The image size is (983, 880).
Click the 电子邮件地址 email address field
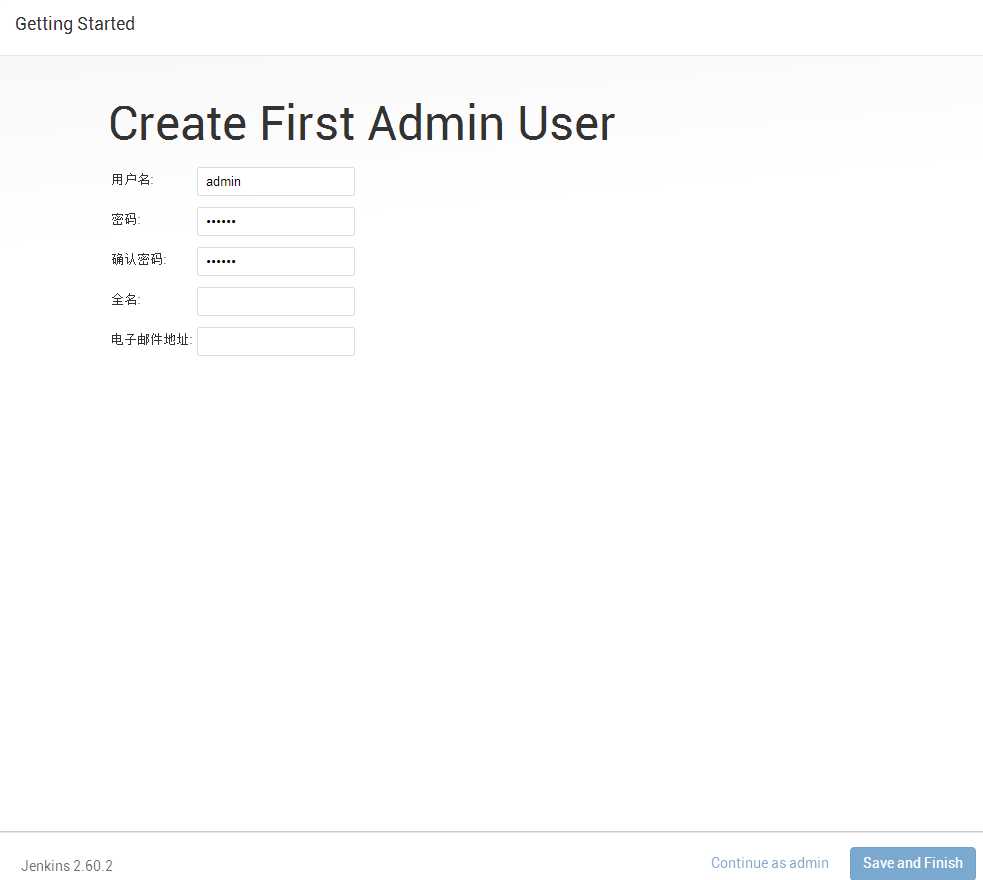click(x=276, y=342)
